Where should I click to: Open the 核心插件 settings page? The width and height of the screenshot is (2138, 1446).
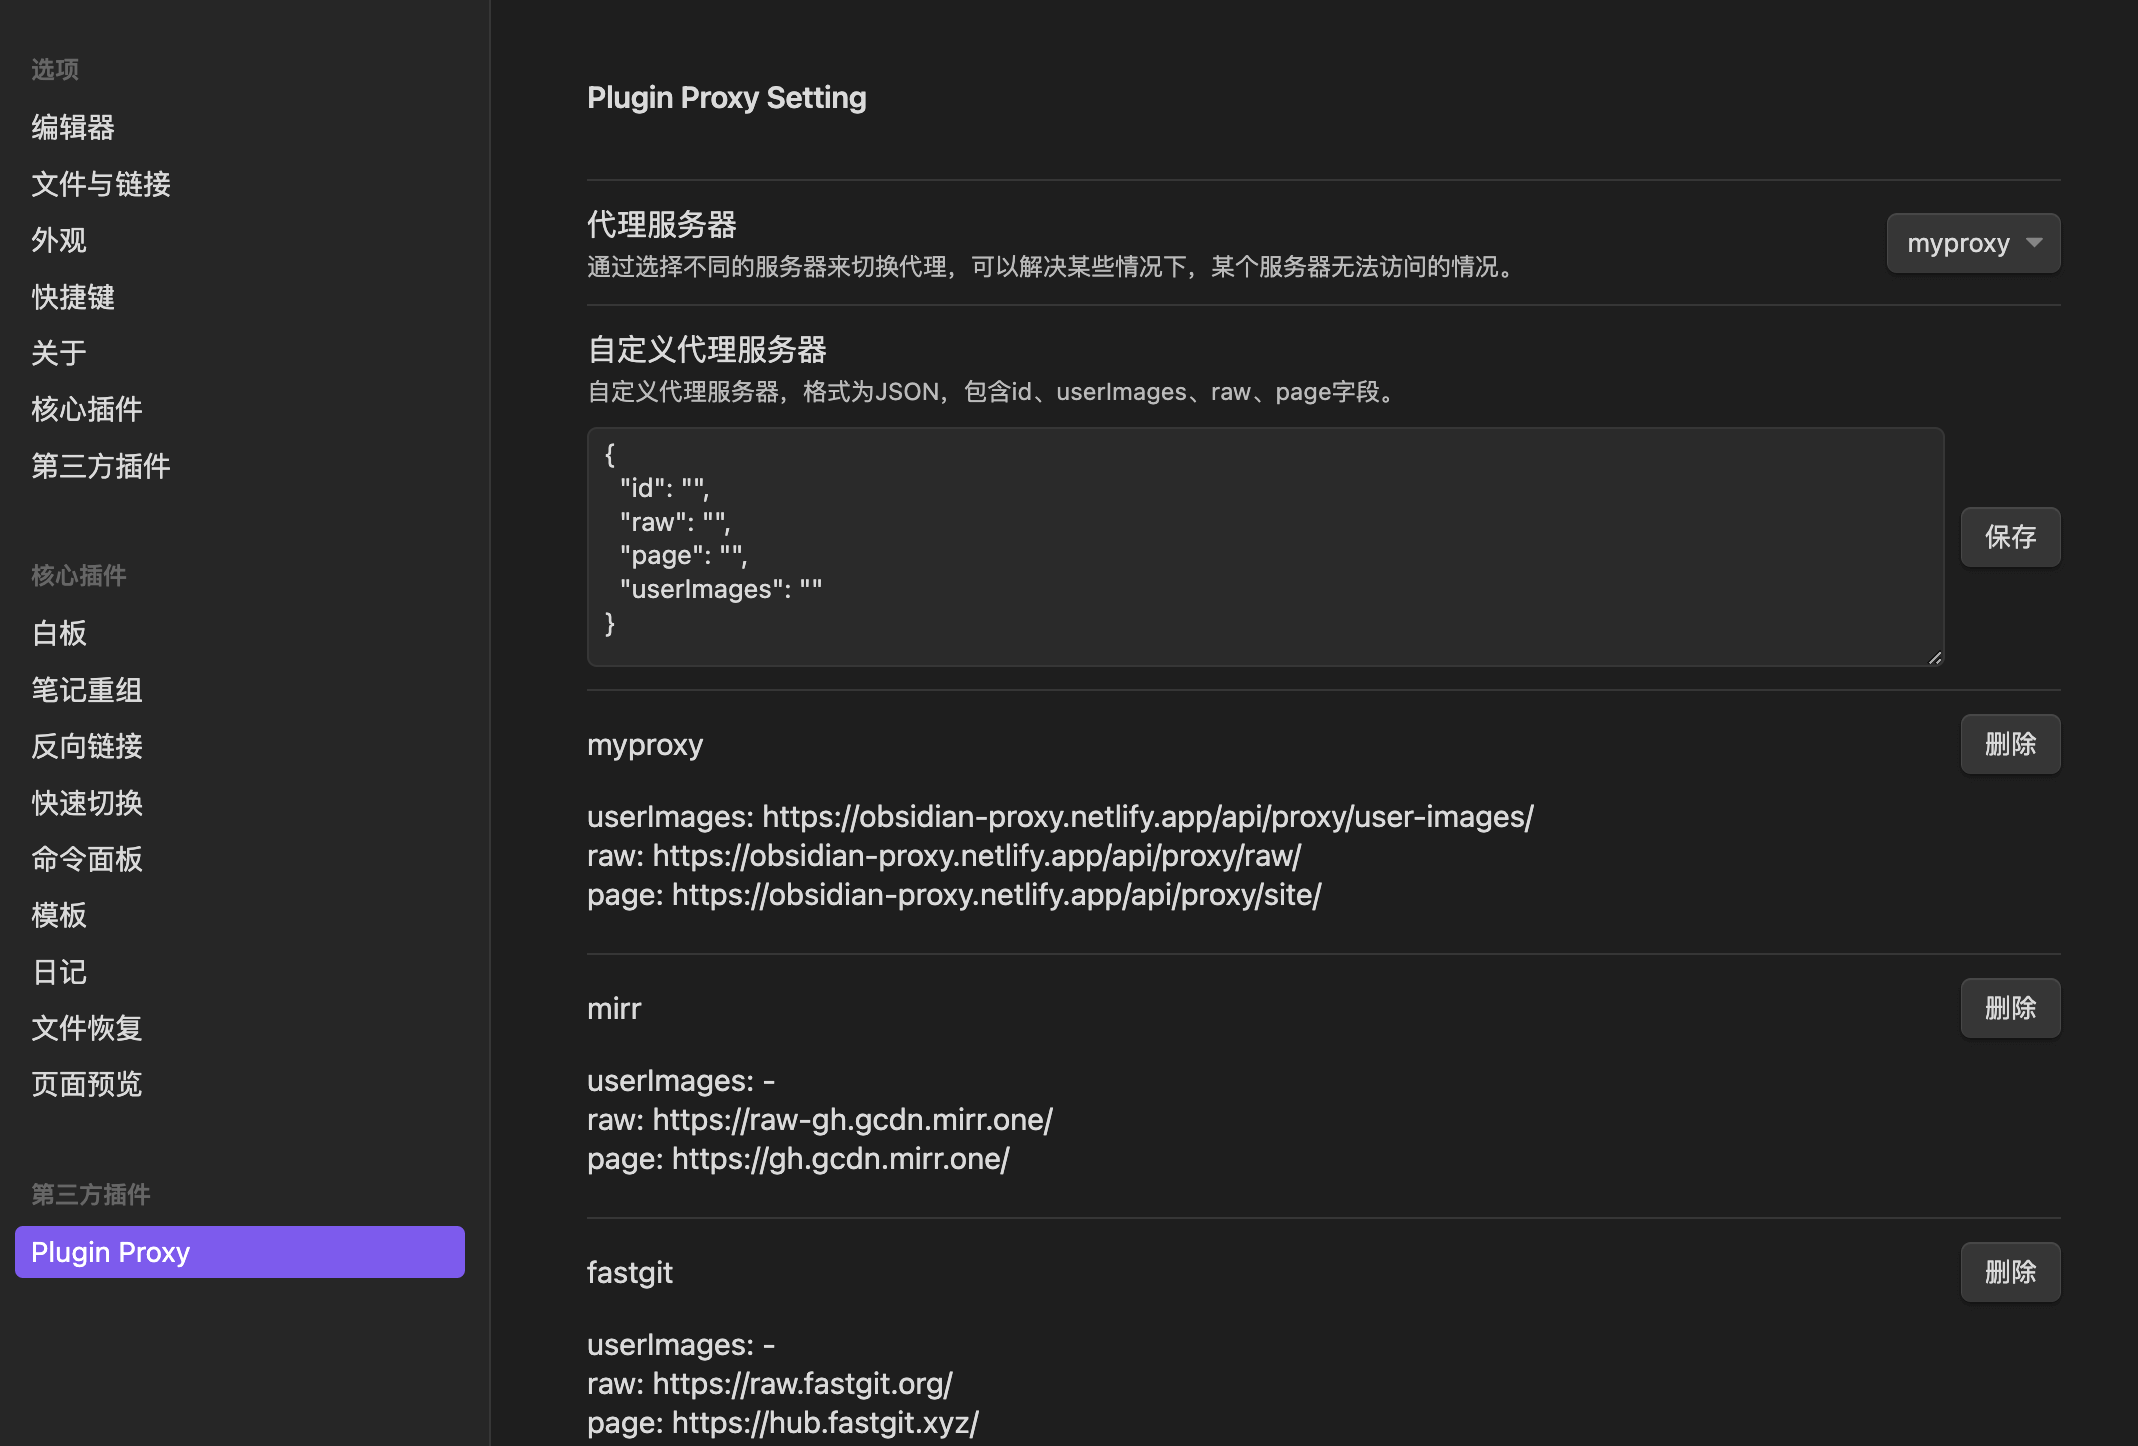click(86, 409)
